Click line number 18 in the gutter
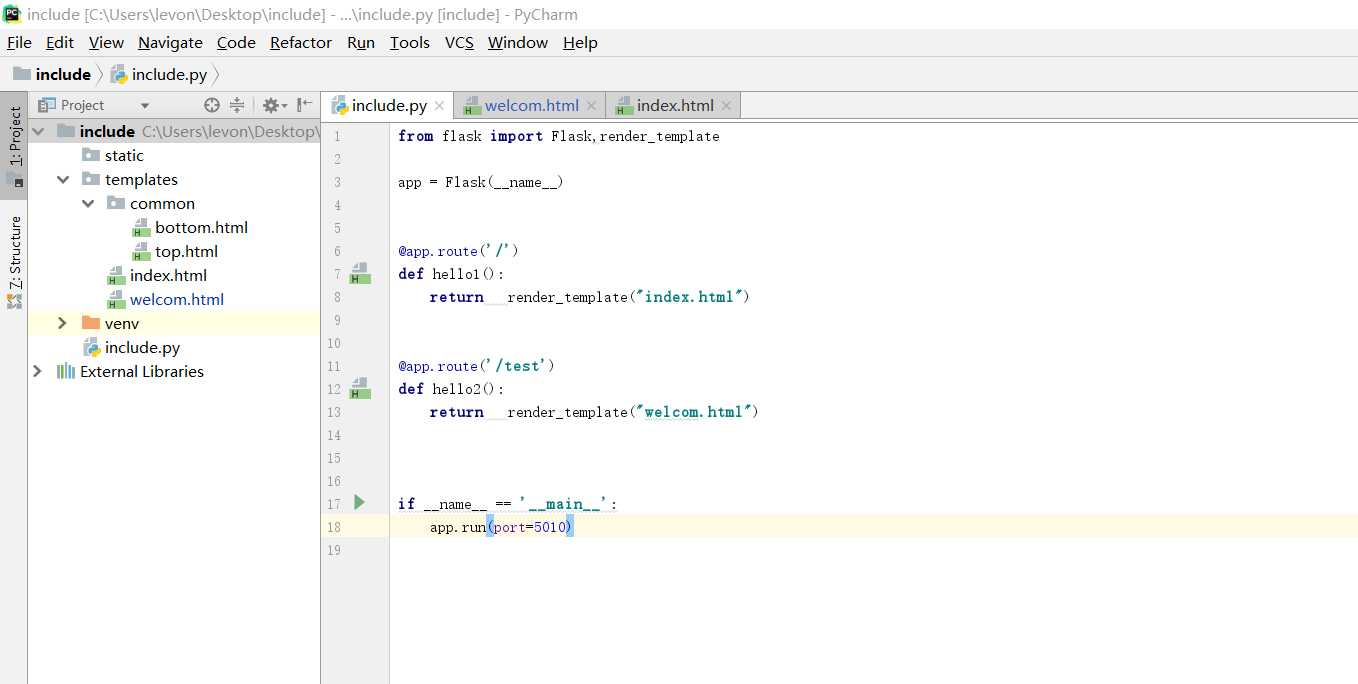Screen dimensions: 1358x684 click(333, 527)
